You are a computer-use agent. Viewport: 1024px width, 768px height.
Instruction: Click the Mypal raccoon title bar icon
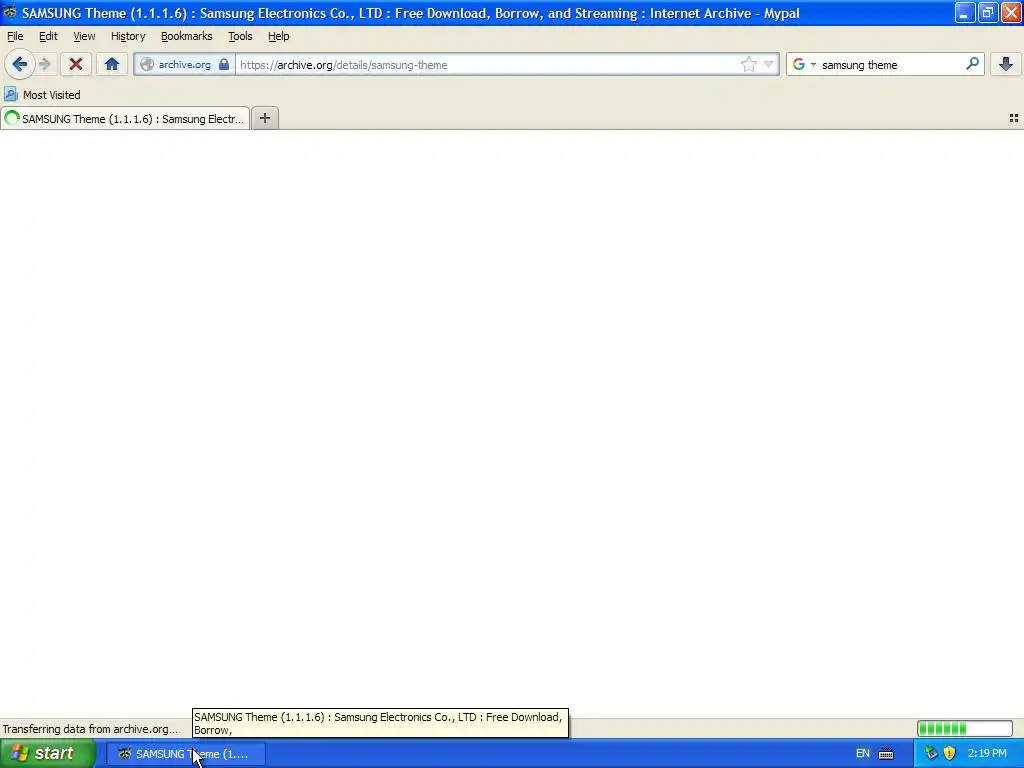click(x=10, y=12)
